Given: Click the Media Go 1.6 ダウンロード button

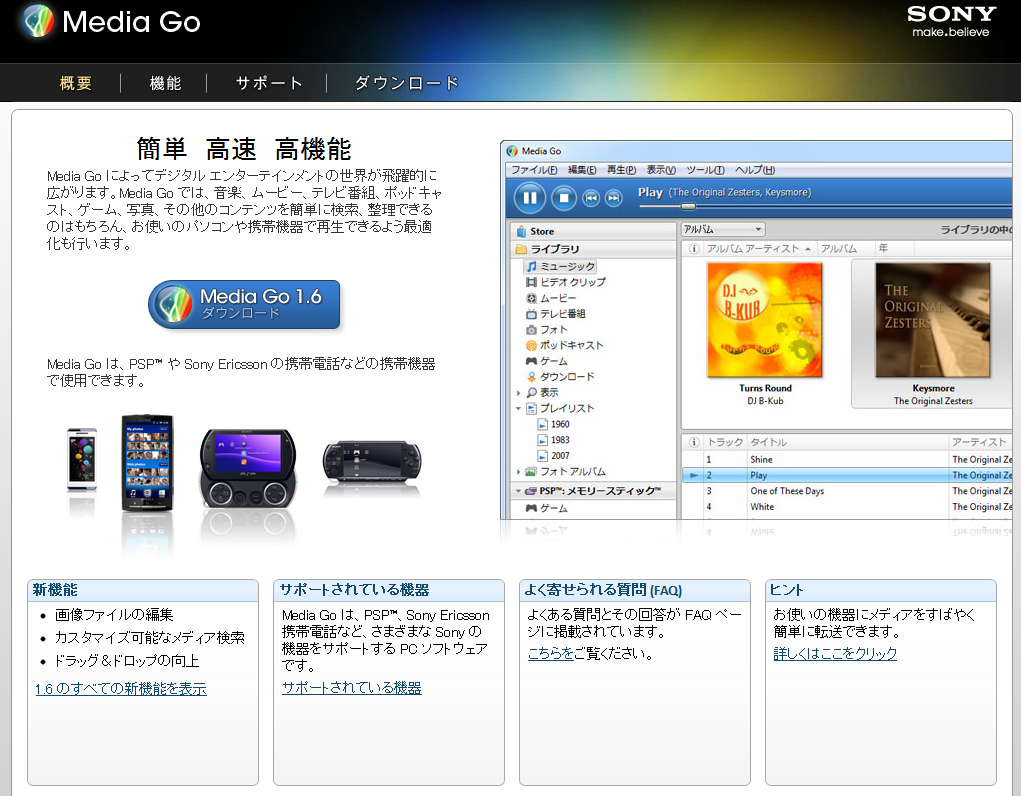Looking at the screenshot, I should pos(244,304).
